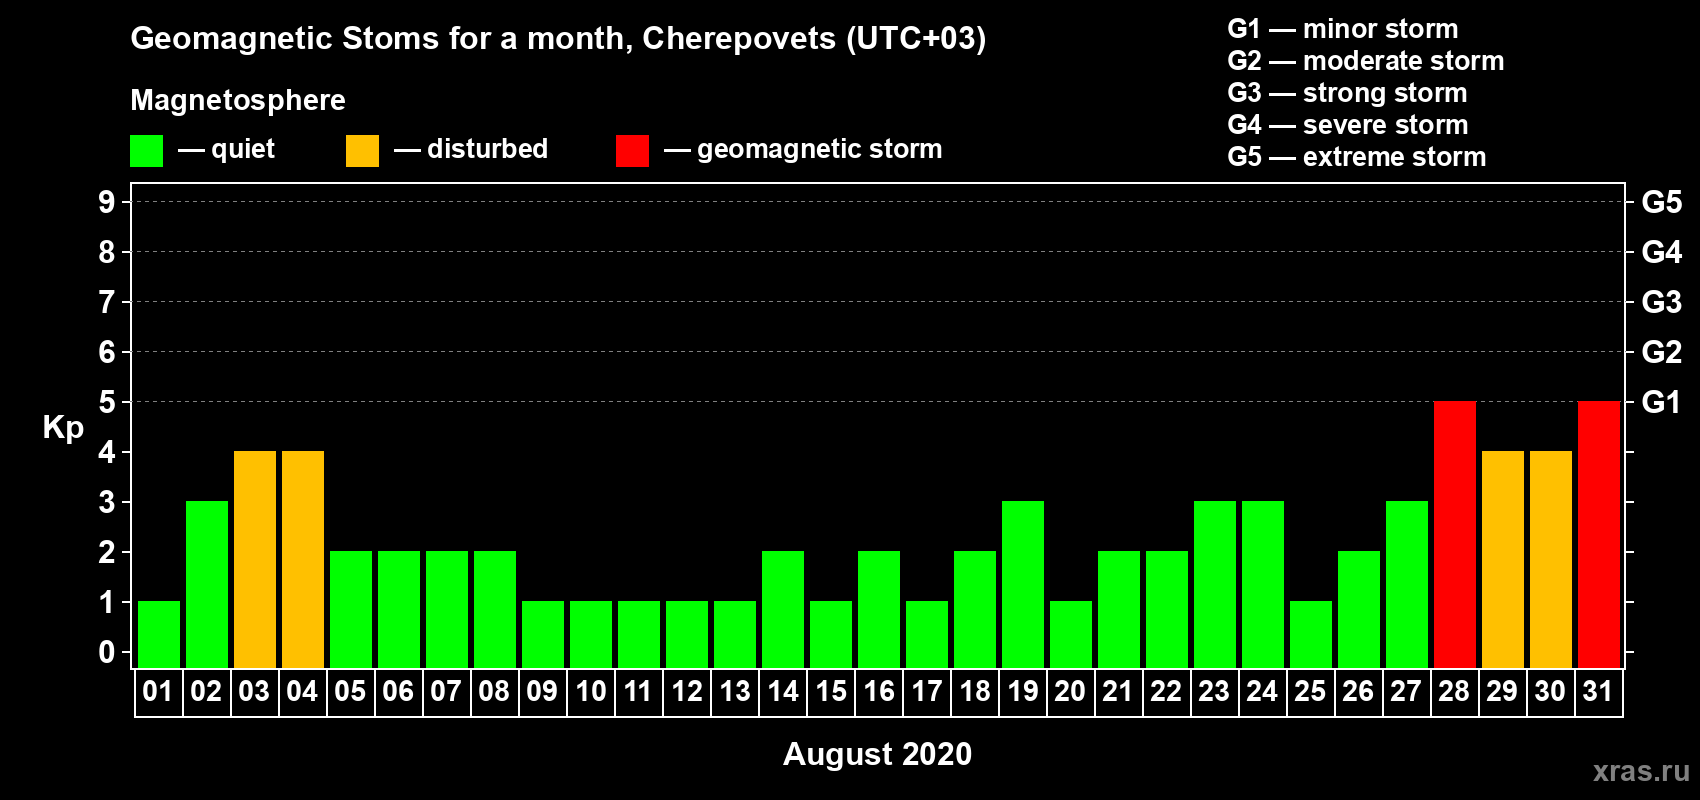Click the date label 09

(x=542, y=692)
